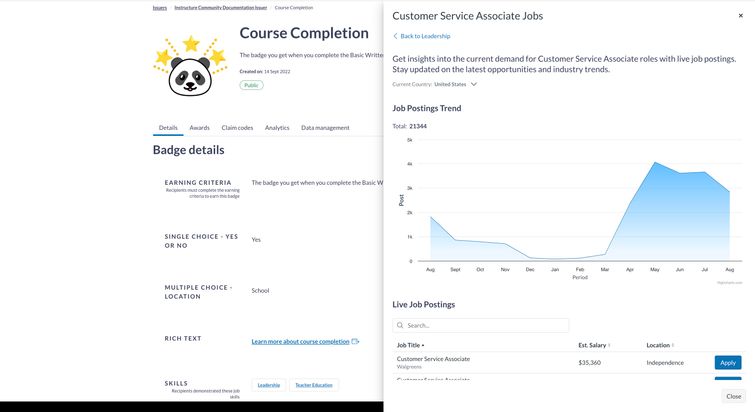Close the jobs side panel
This screenshot has width=755, height=412.
733,396
